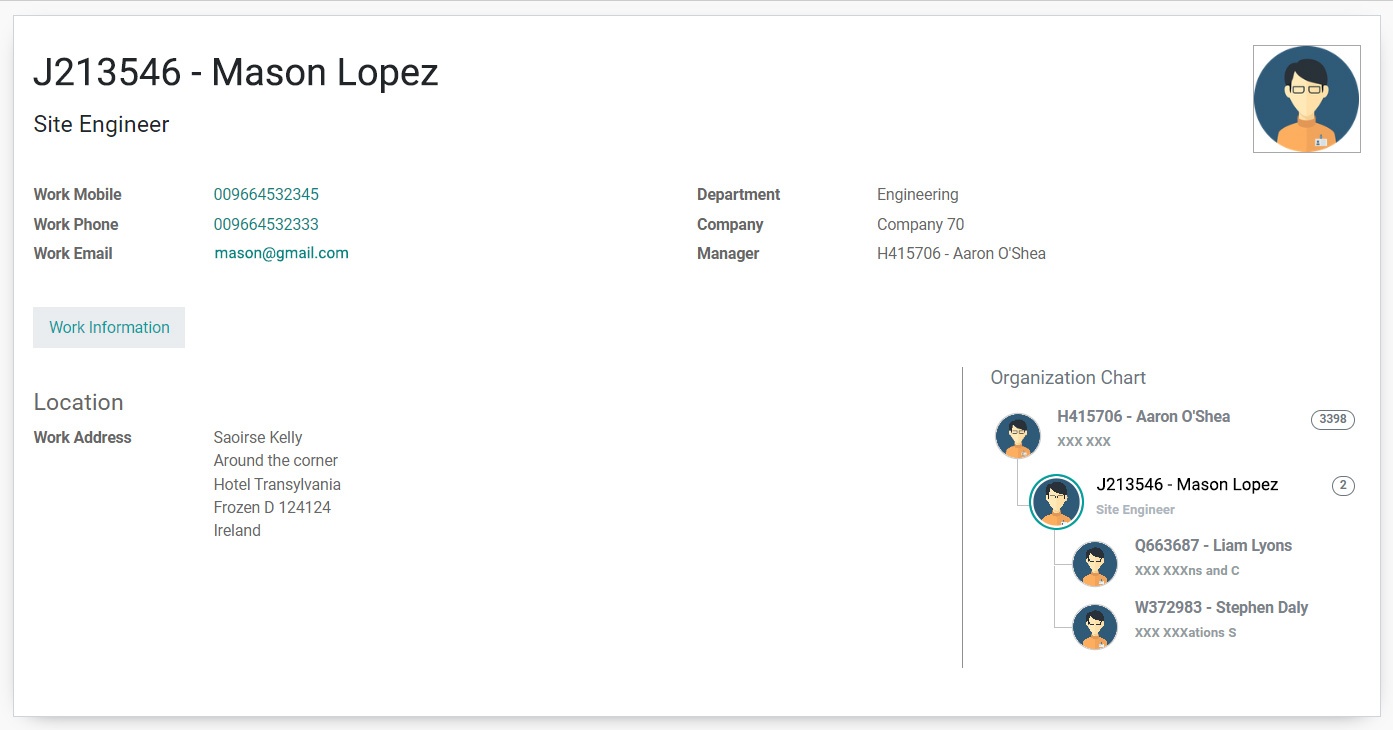
Task: Call work mobile number 009664532345
Action: [266, 194]
